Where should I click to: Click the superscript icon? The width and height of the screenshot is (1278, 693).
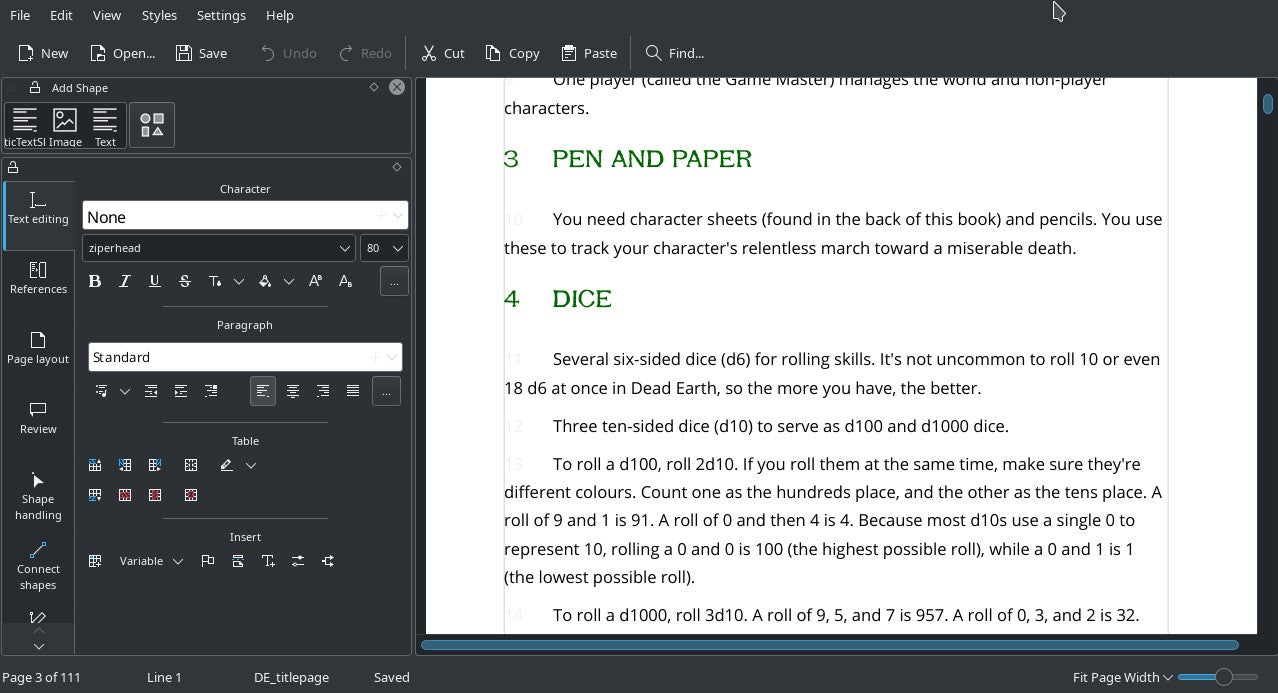(x=315, y=282)
